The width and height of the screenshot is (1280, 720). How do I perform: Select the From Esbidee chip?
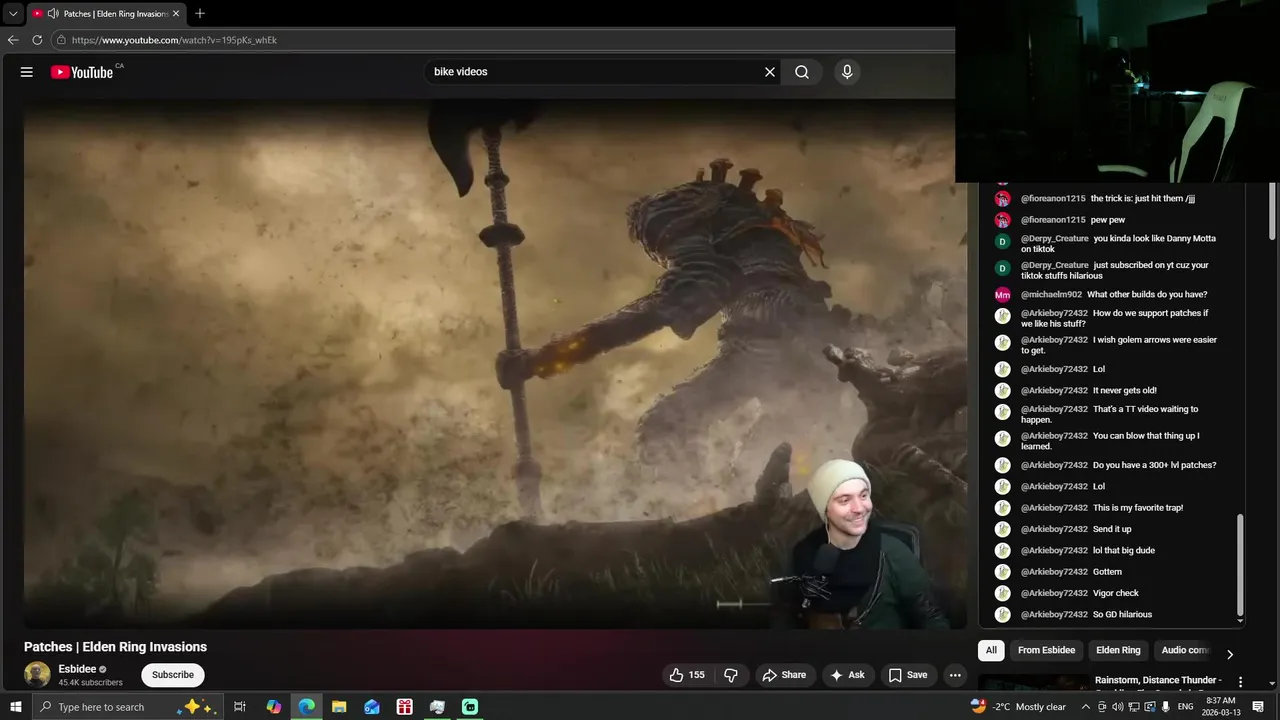pos(1046,650)
